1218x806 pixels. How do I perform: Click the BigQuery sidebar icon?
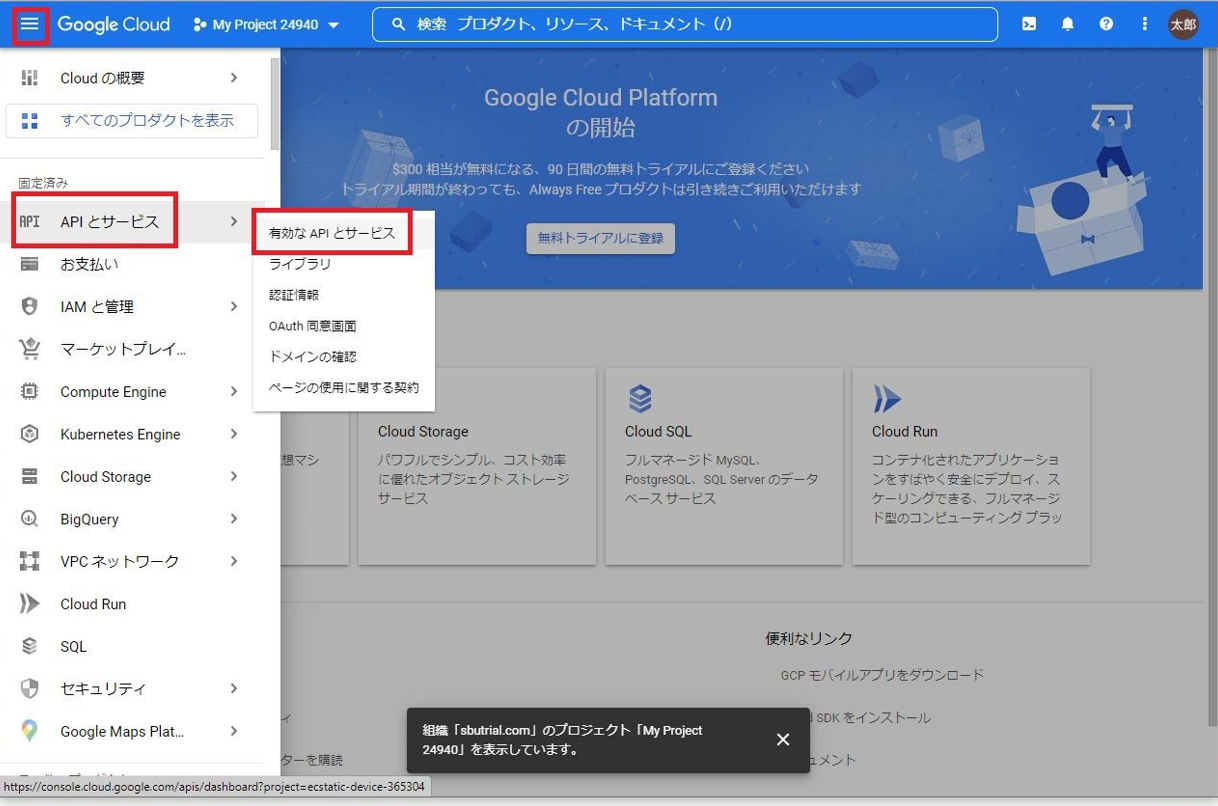[30, 519]
